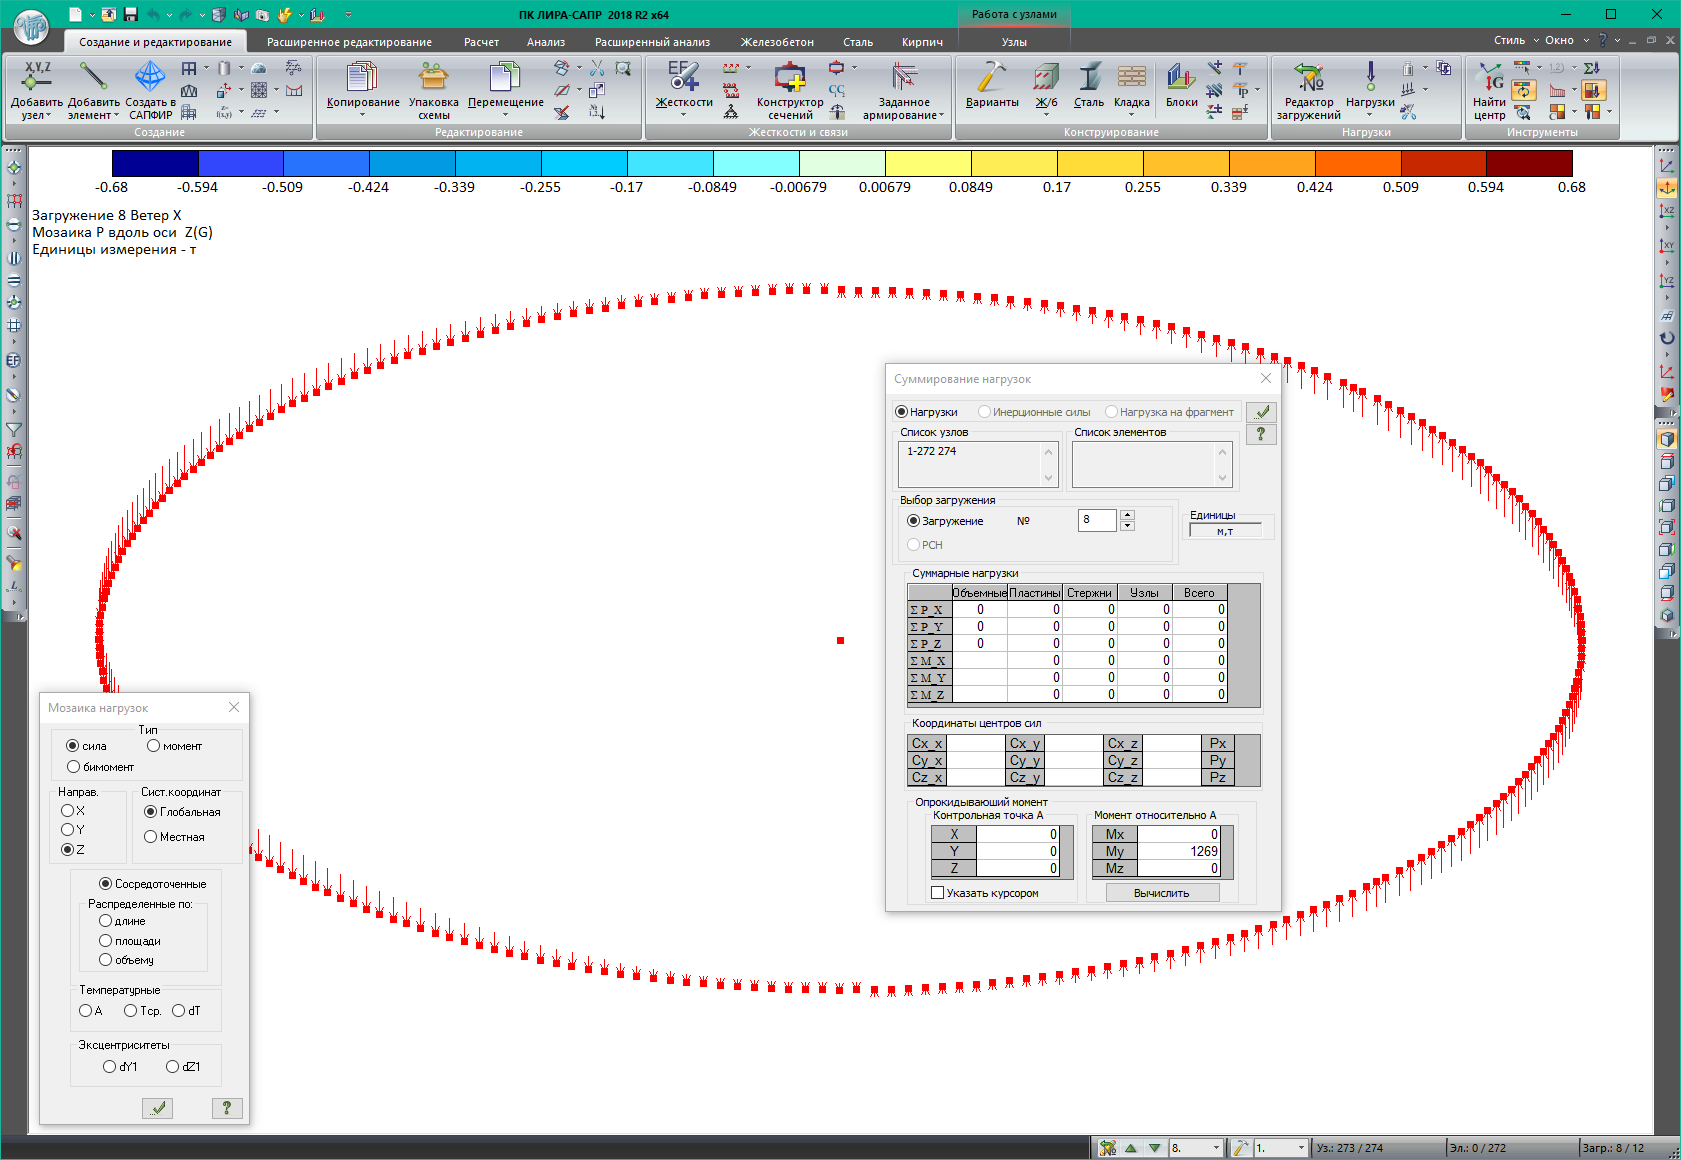Enable the Указать курсором checkbox

pyautogui.click(x=938, y=893)
